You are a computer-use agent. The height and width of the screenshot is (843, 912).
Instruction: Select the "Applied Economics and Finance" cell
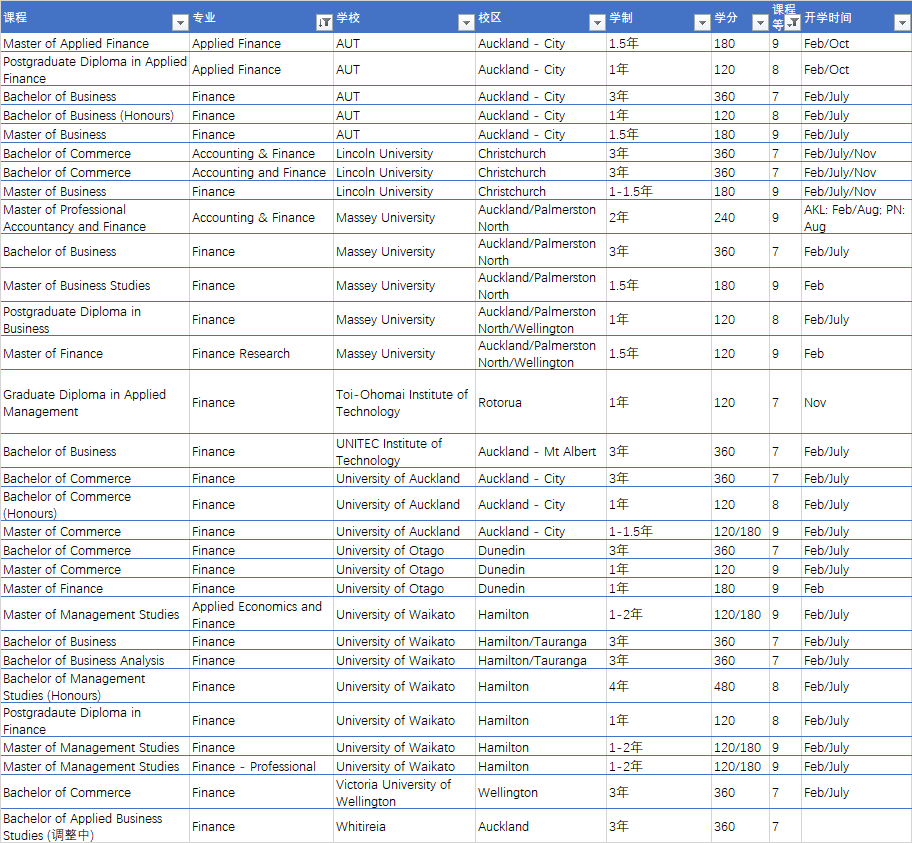(261, 614)
